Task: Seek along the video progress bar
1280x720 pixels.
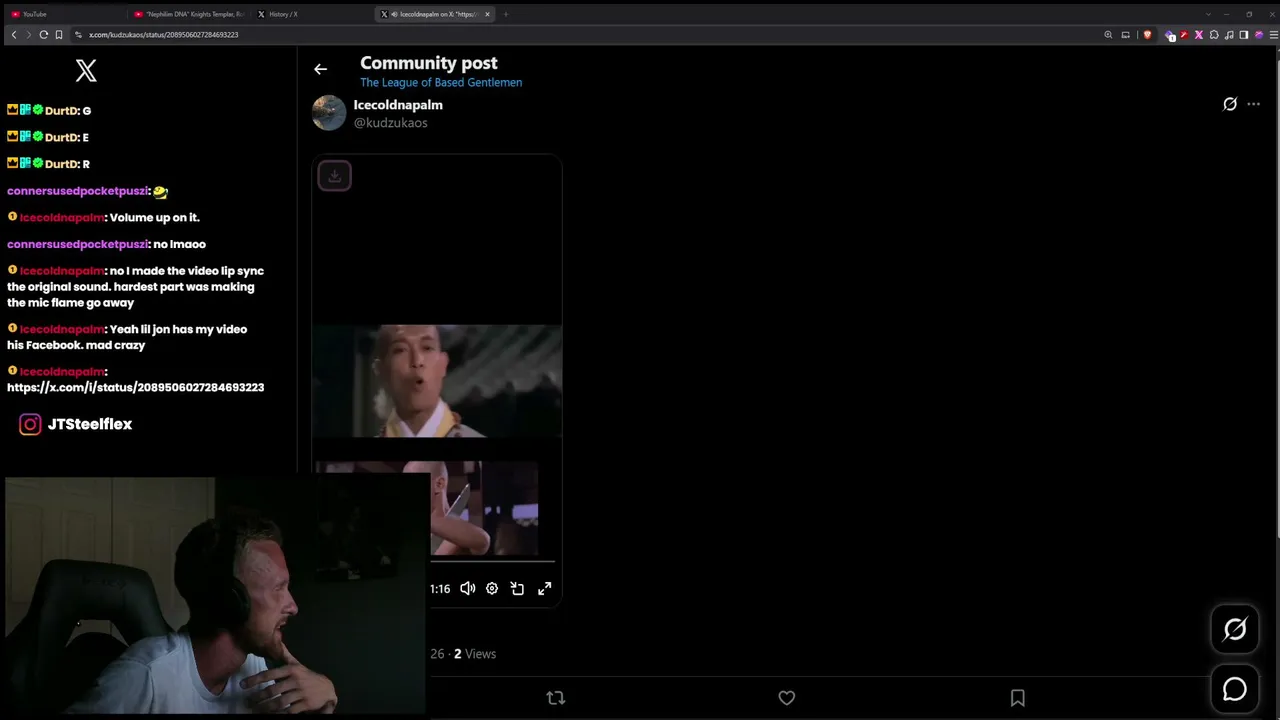Action: pos(492,561)
